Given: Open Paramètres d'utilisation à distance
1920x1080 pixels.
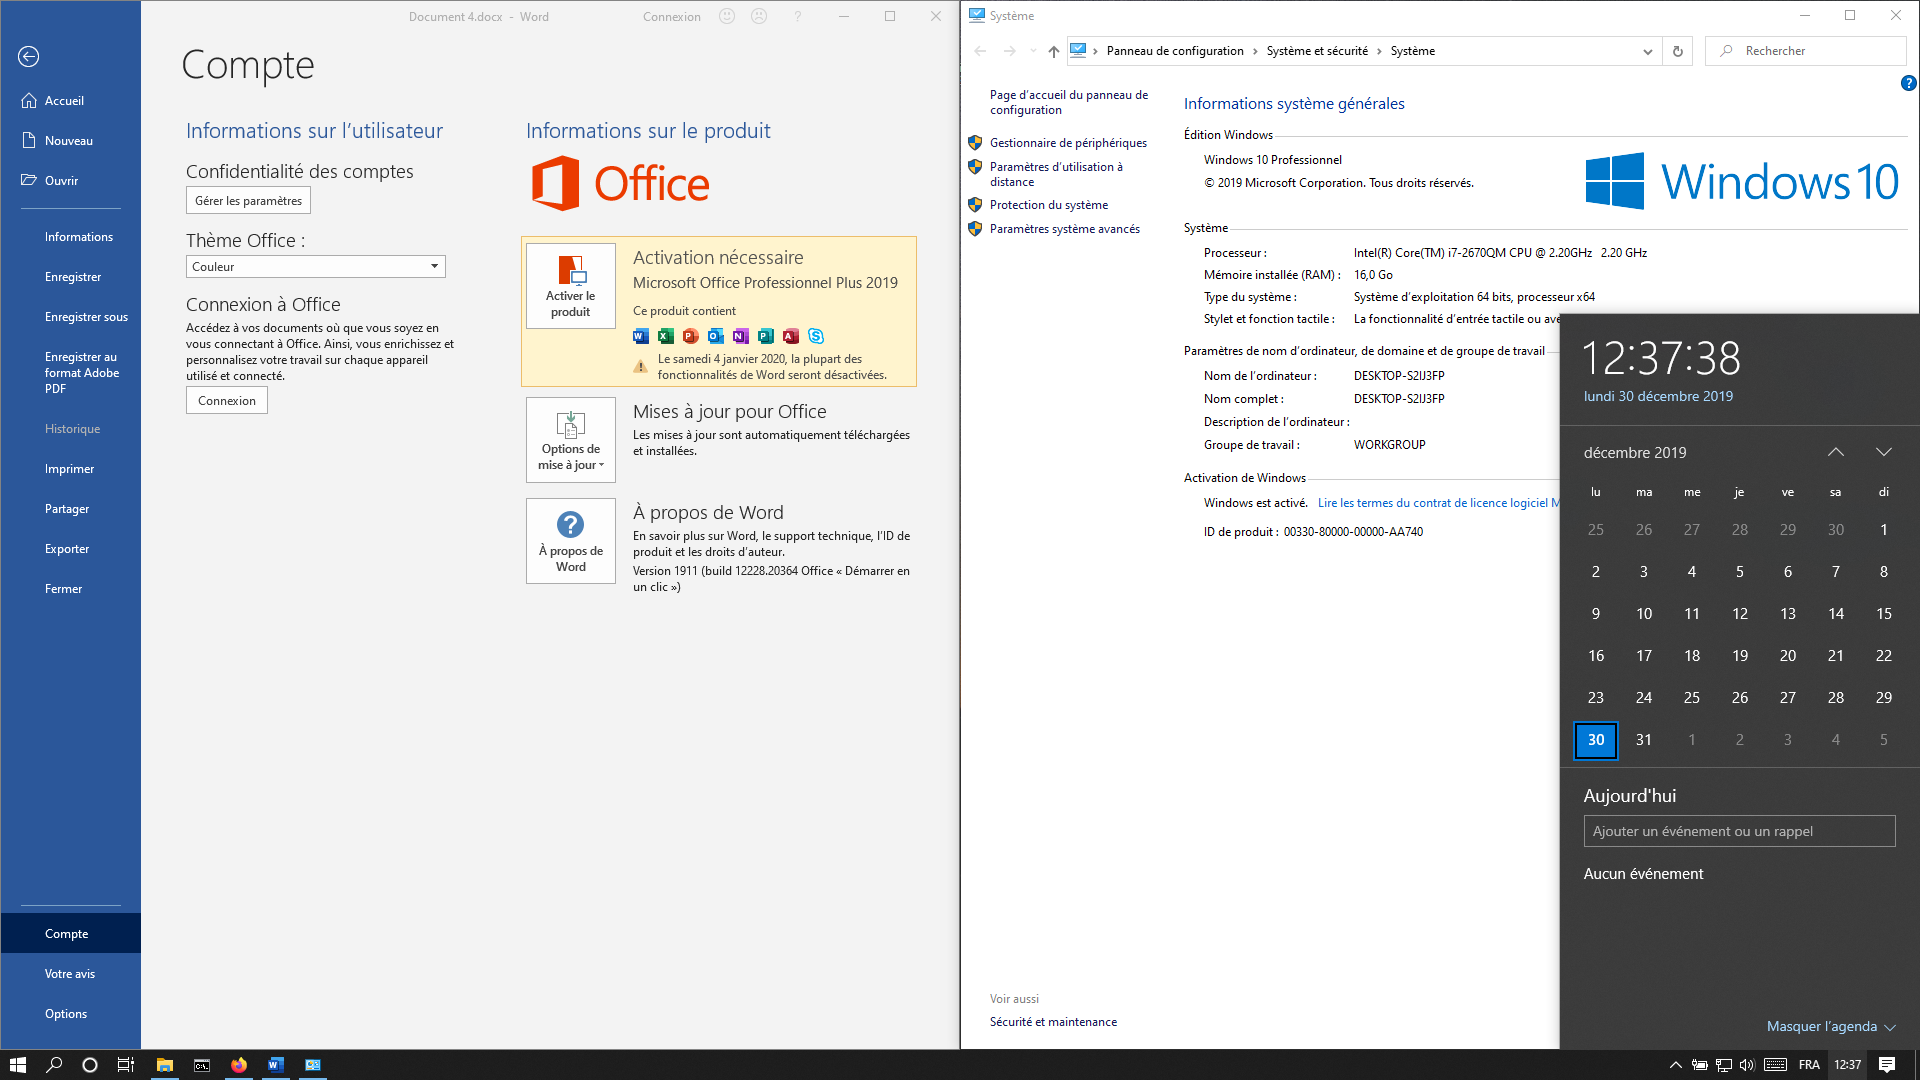Looking at the screenshot, I should coord(1056,174).
